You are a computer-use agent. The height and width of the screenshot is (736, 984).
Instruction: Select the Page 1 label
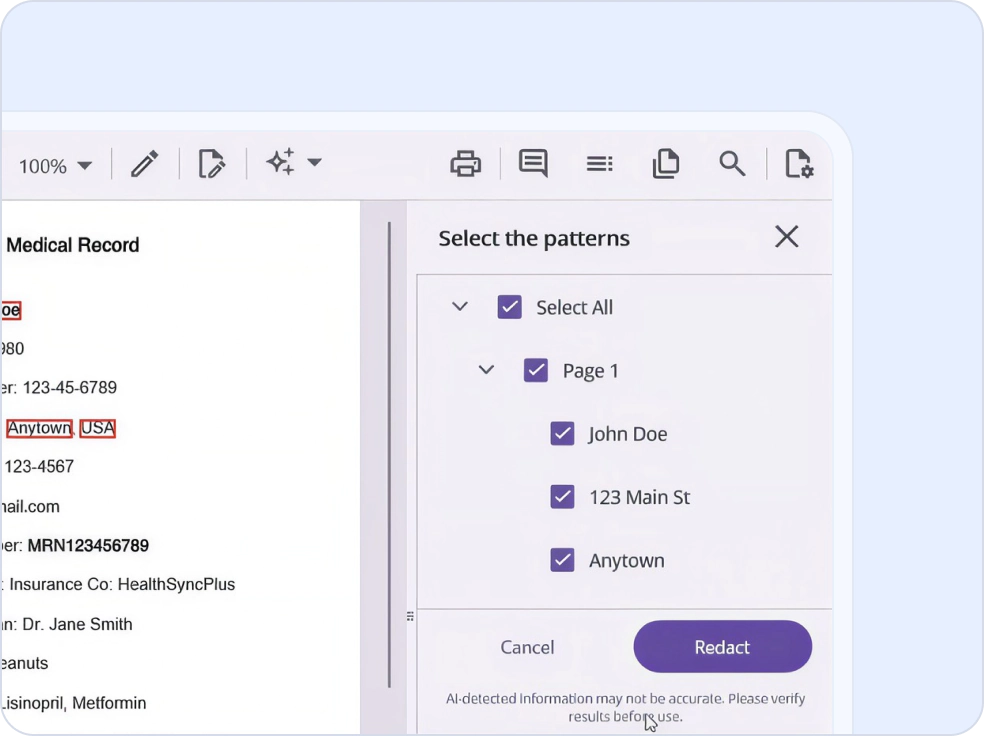coord(591,371)
